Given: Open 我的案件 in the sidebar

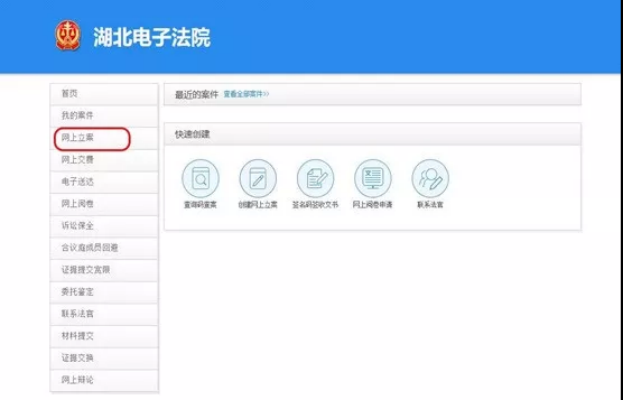Looking at the screenshot, I should [x=104, y=116].
